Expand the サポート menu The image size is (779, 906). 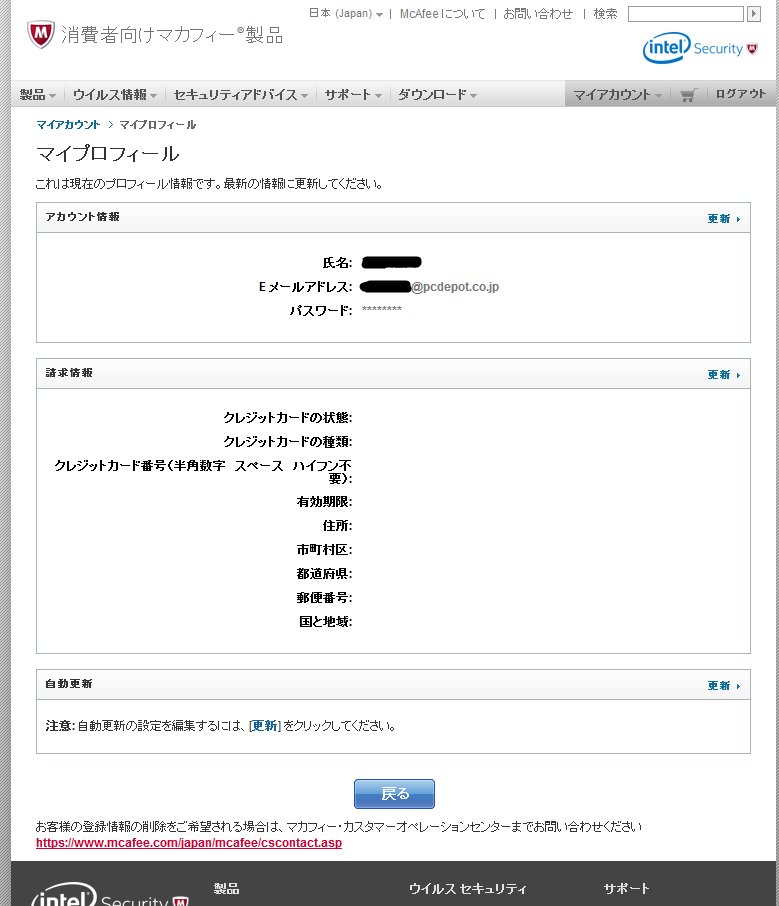click(353, 95)
